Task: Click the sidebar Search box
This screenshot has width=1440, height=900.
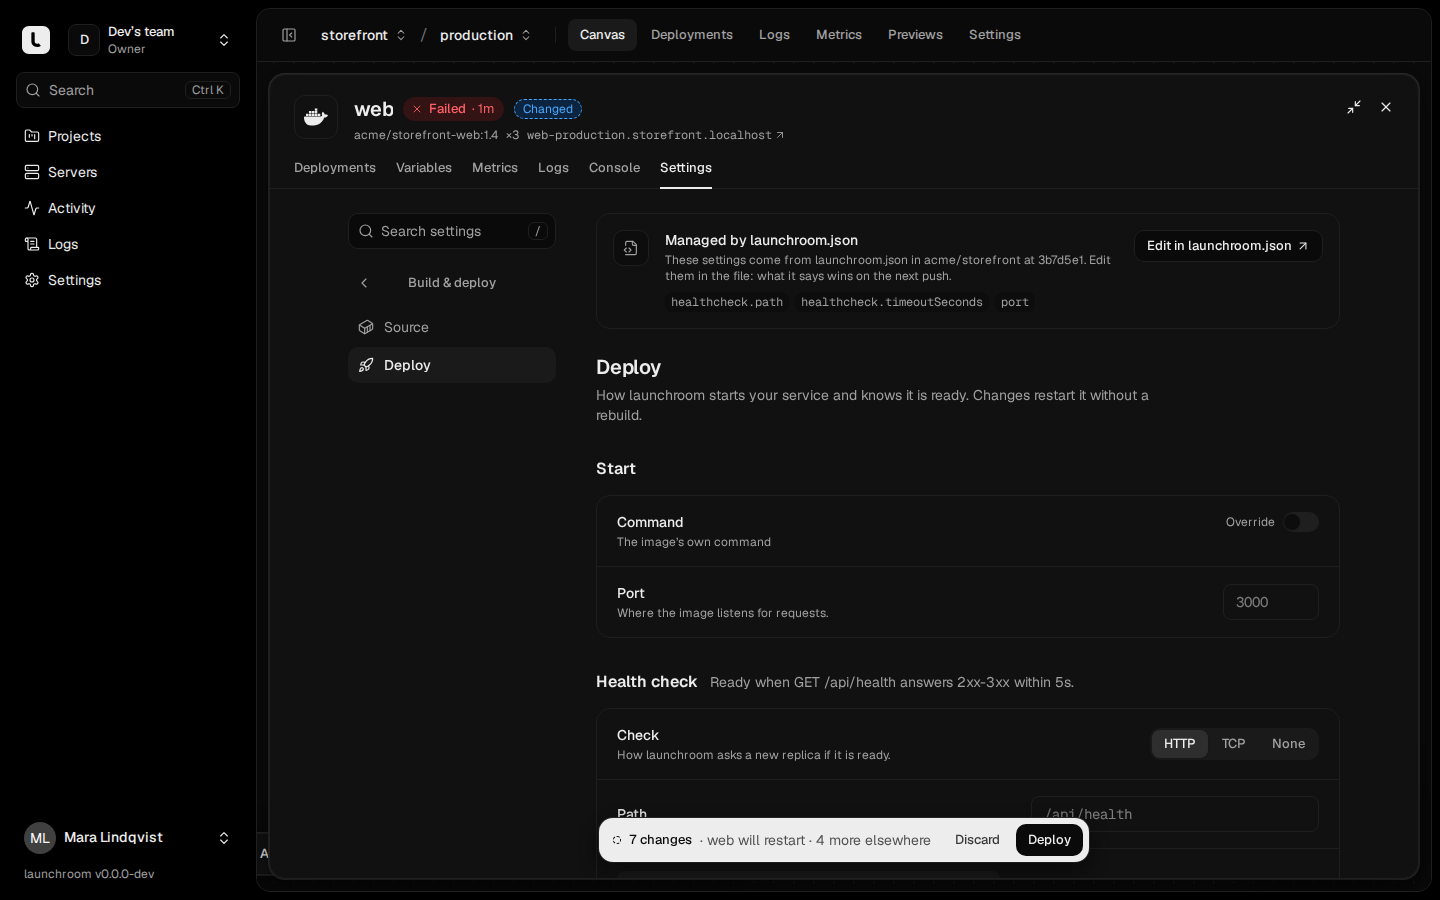Action: [128, 90]
